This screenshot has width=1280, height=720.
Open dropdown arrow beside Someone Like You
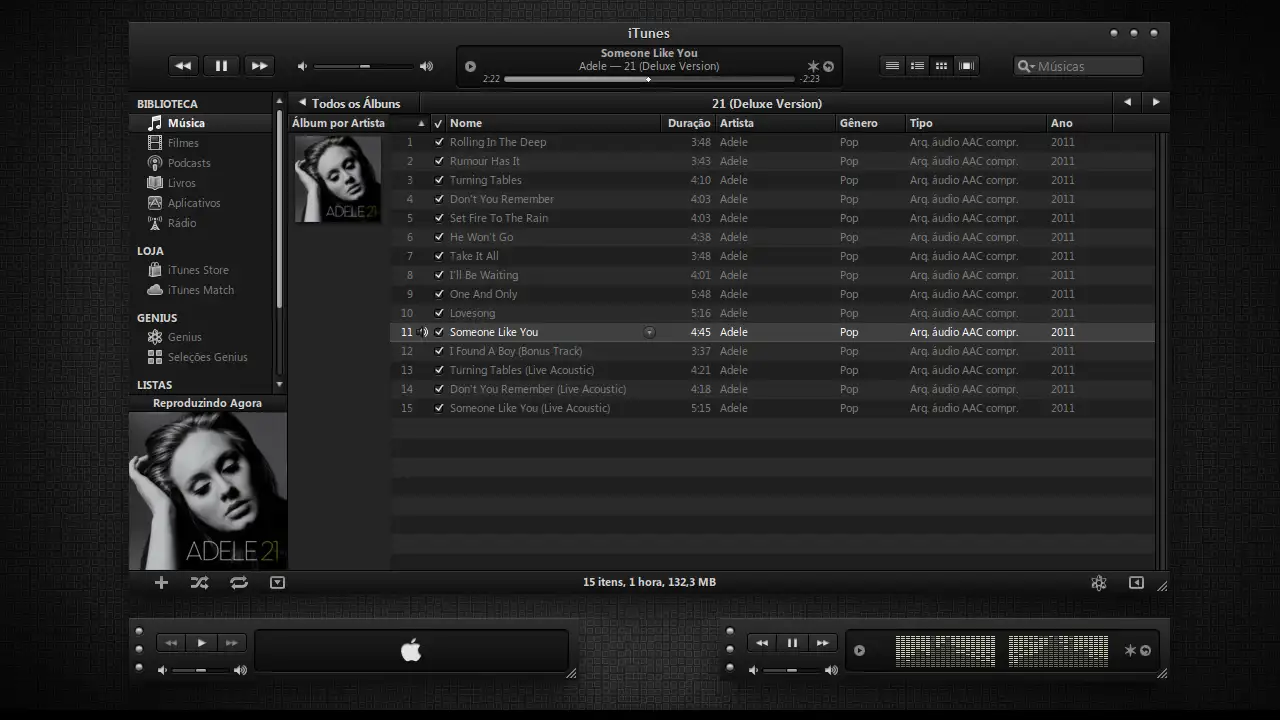pyautogui.click(x=649, y=332)
